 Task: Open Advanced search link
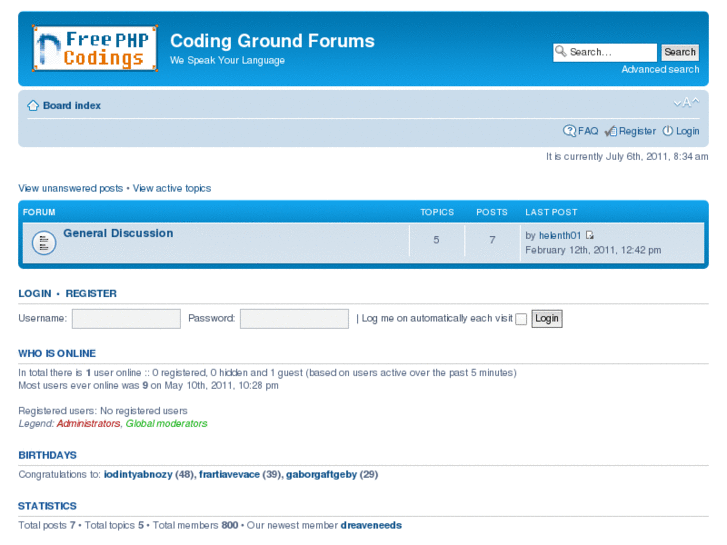pos(660,70)
